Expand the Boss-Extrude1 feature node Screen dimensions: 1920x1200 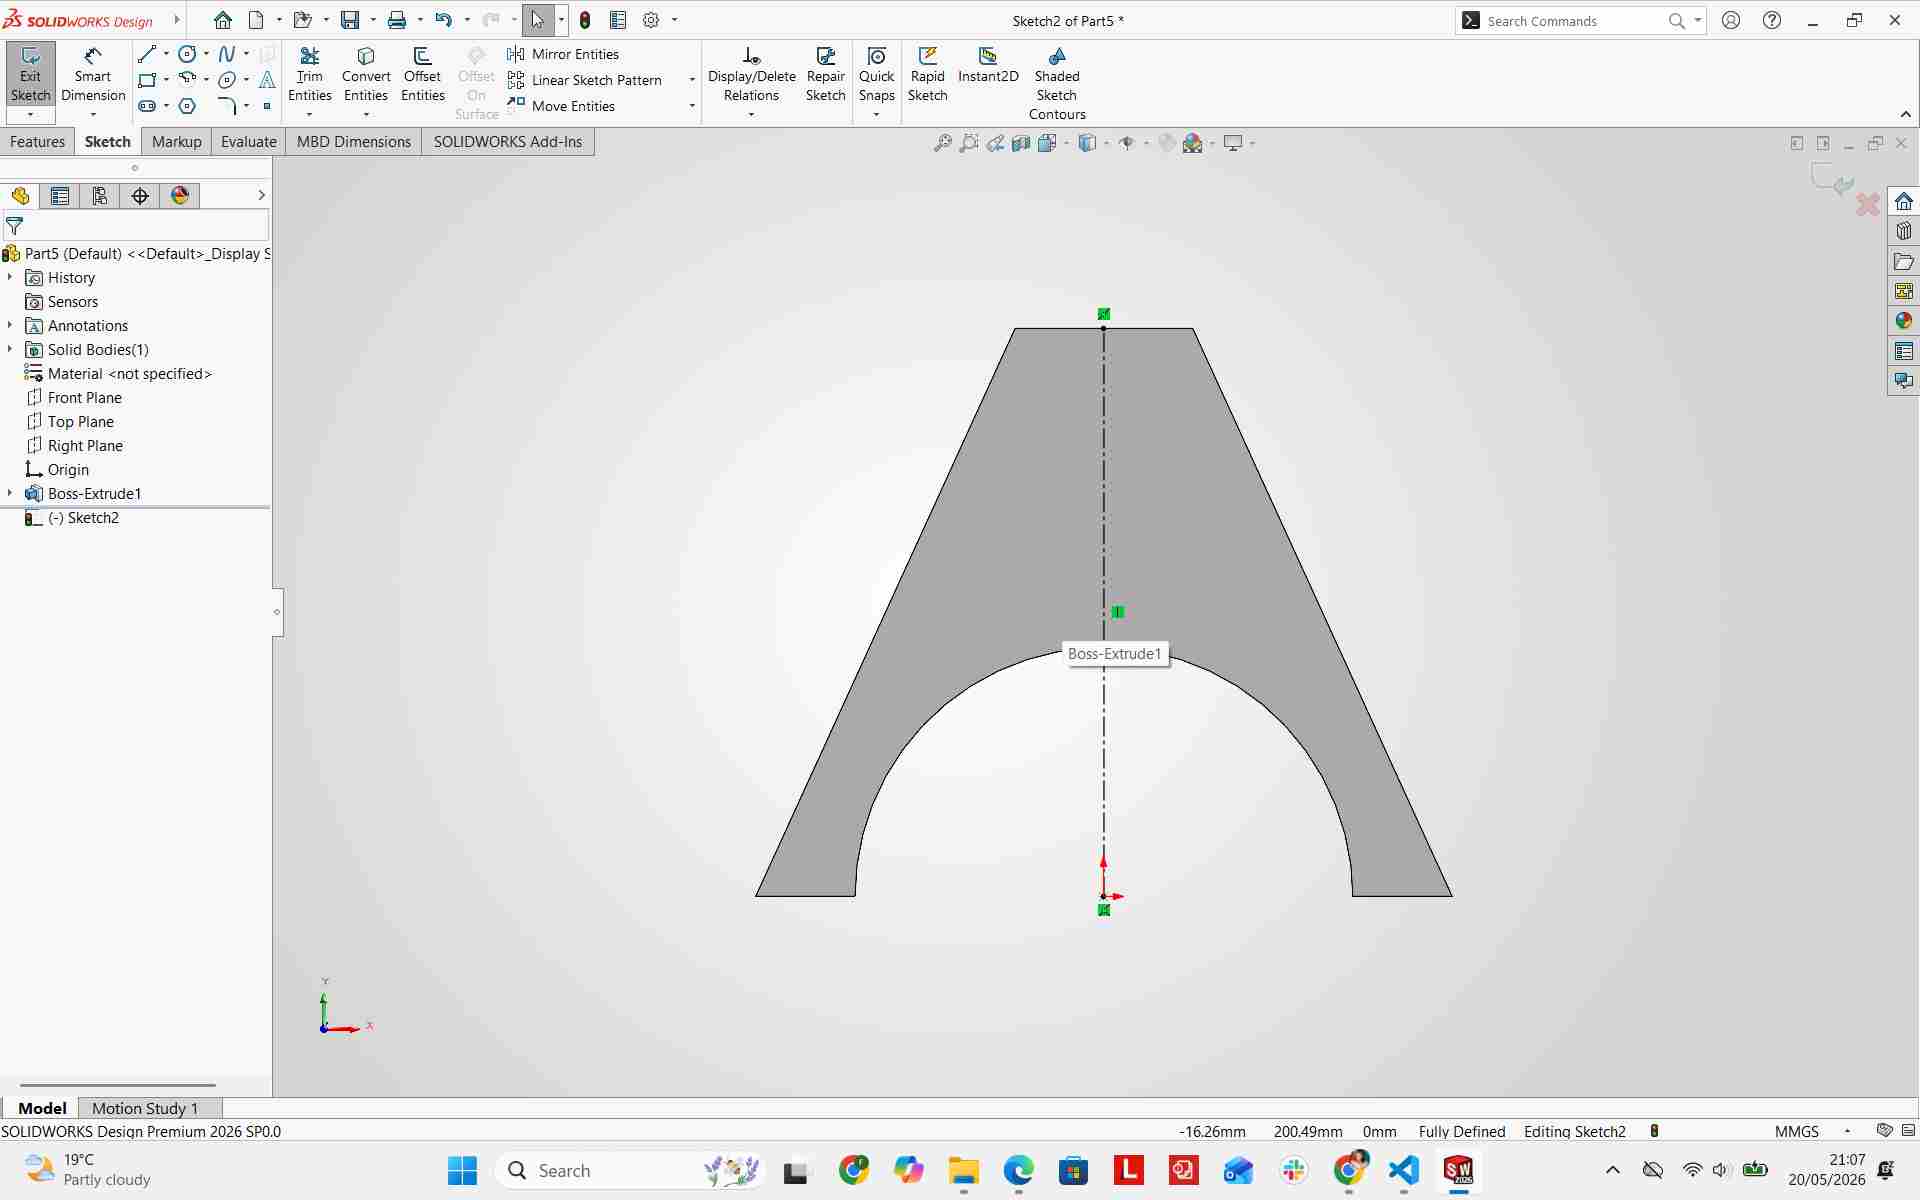pos(10,493)
